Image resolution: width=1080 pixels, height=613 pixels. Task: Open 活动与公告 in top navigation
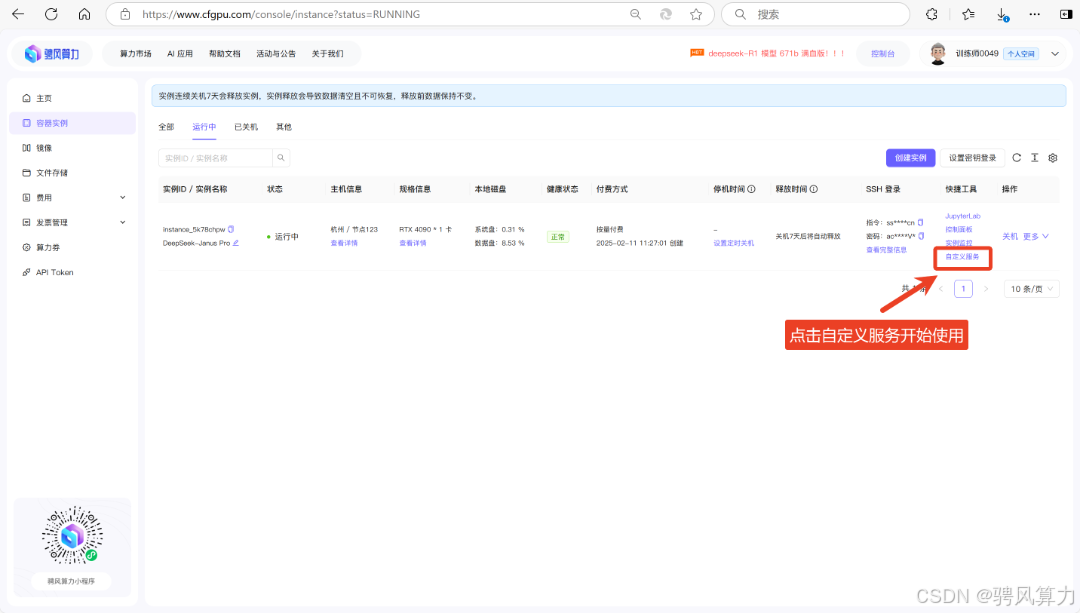(276, 54)
